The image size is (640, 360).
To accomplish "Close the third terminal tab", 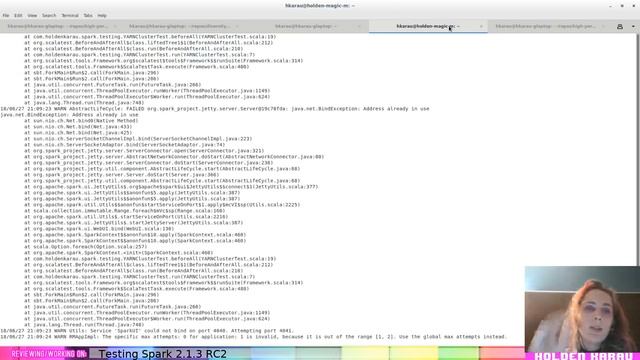I will pos(359,27).
